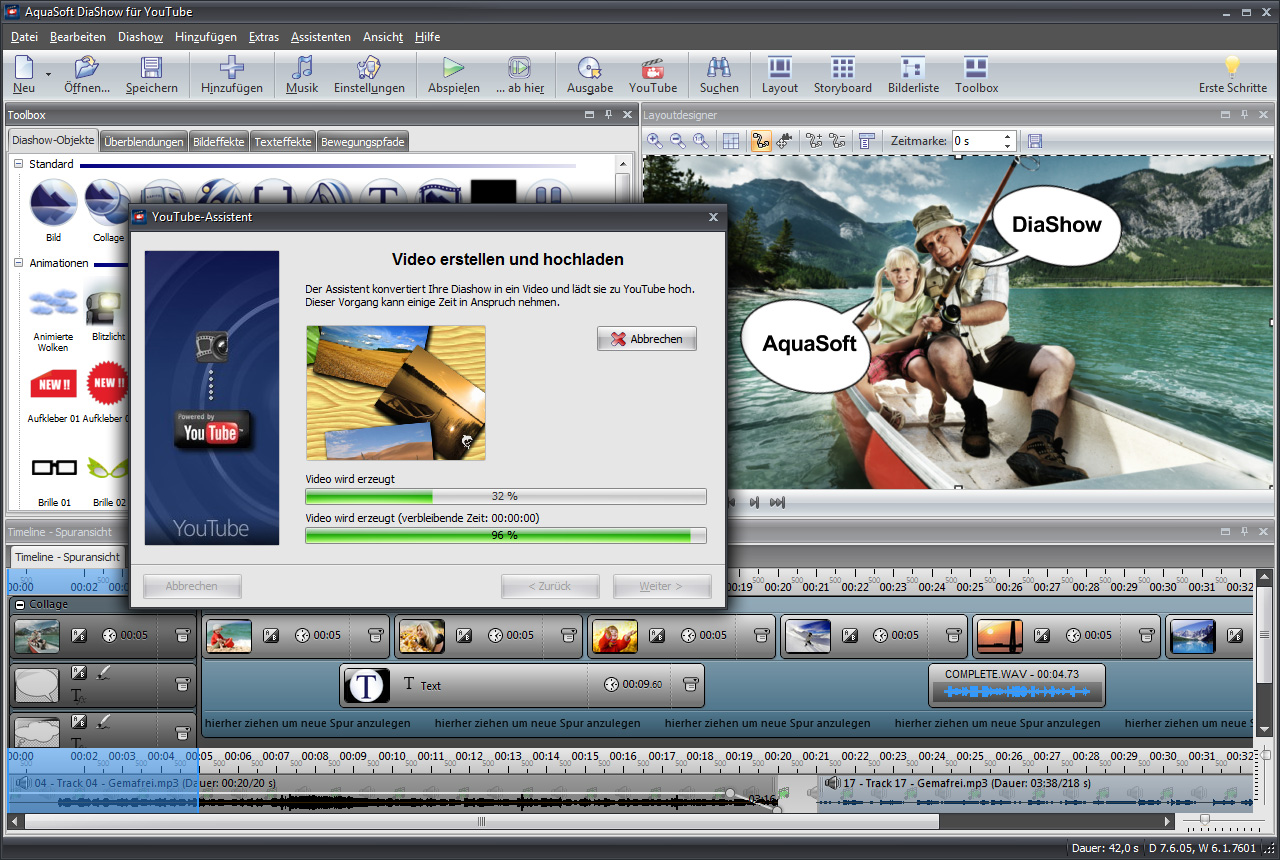This screenshot has width=1280, height=860.
Task: Click zoom out icon in Layoutdesigner
Action: [678, 141]
